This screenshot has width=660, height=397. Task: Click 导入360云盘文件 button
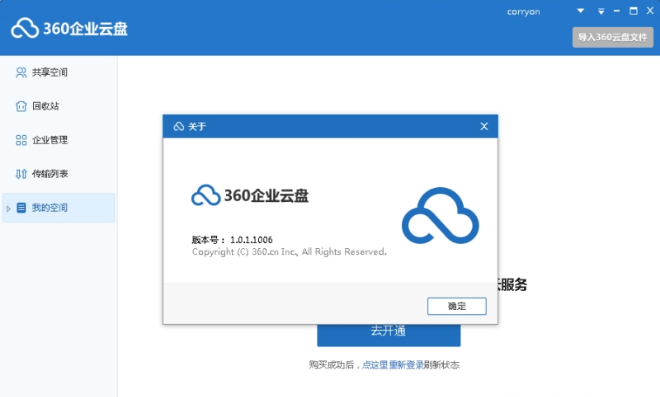coord(612,37)
